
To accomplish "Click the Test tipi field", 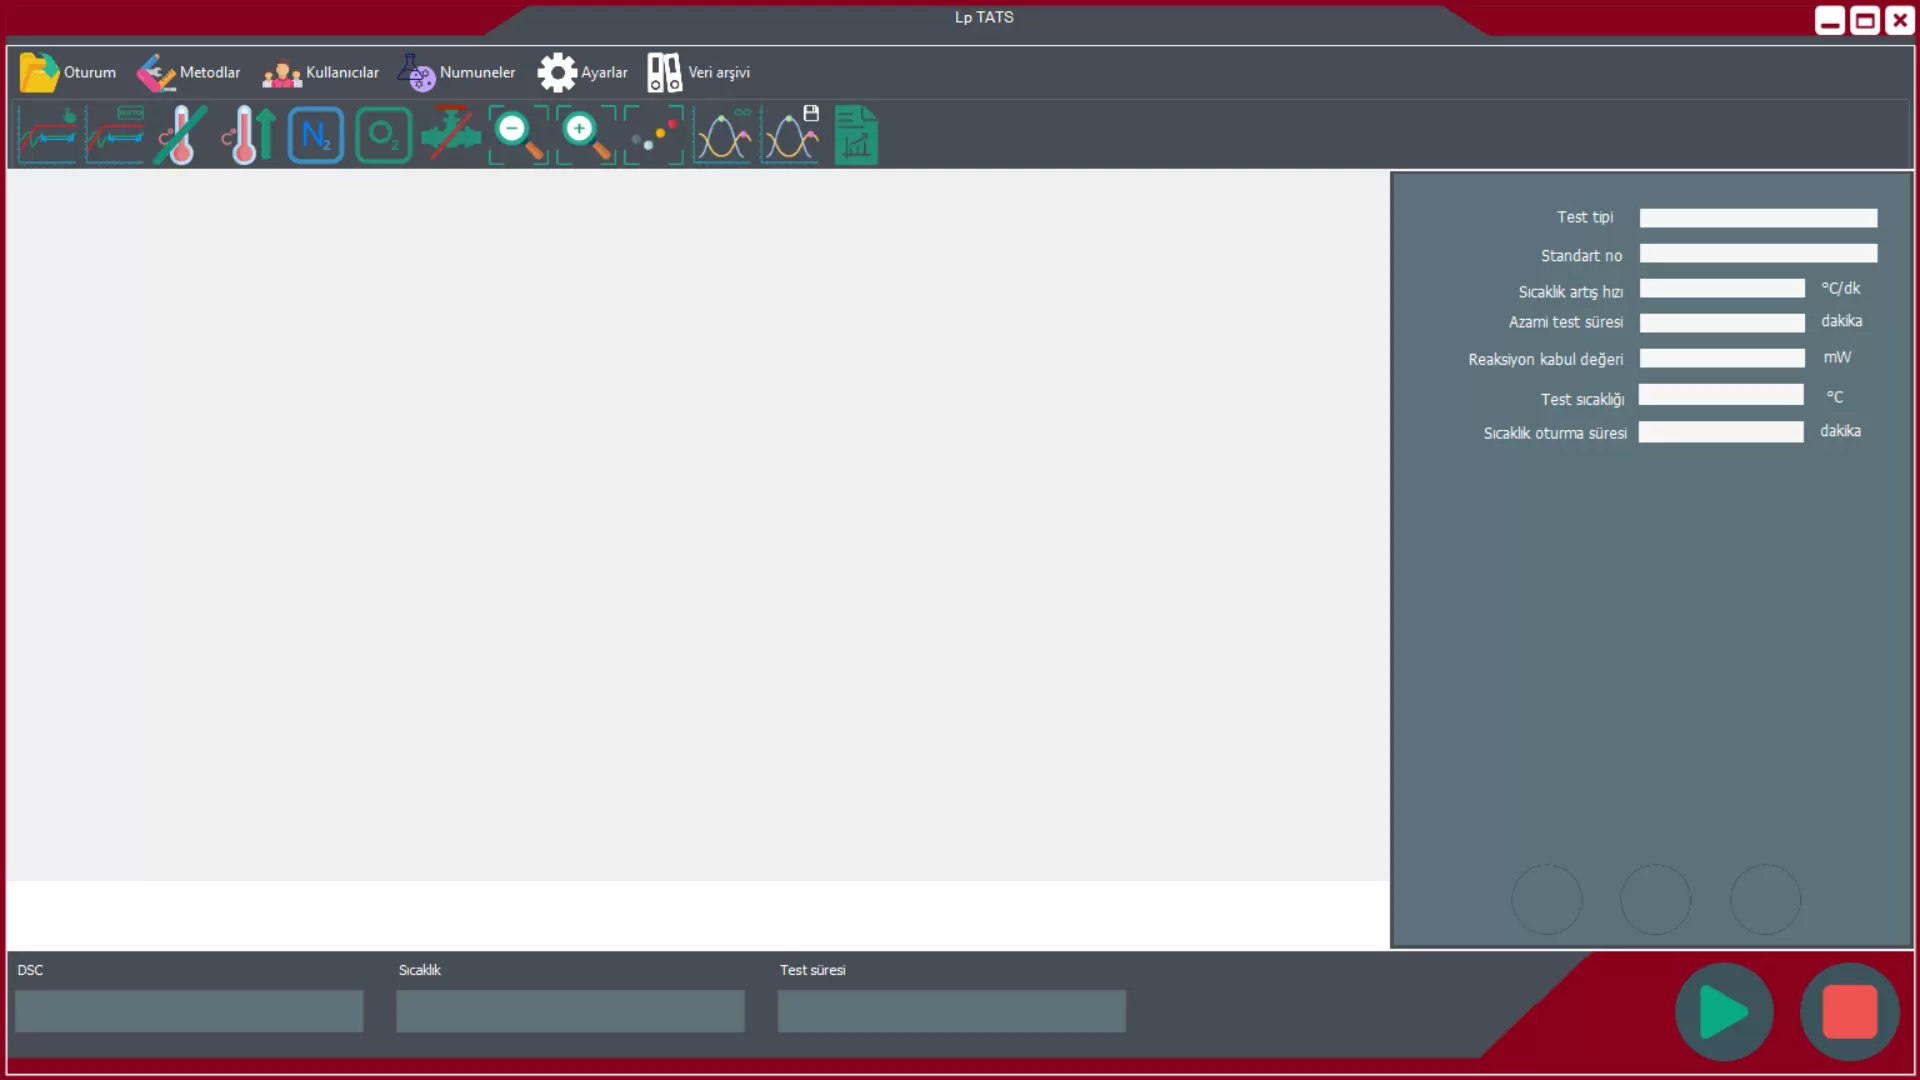I will (x=1758, y=218).
